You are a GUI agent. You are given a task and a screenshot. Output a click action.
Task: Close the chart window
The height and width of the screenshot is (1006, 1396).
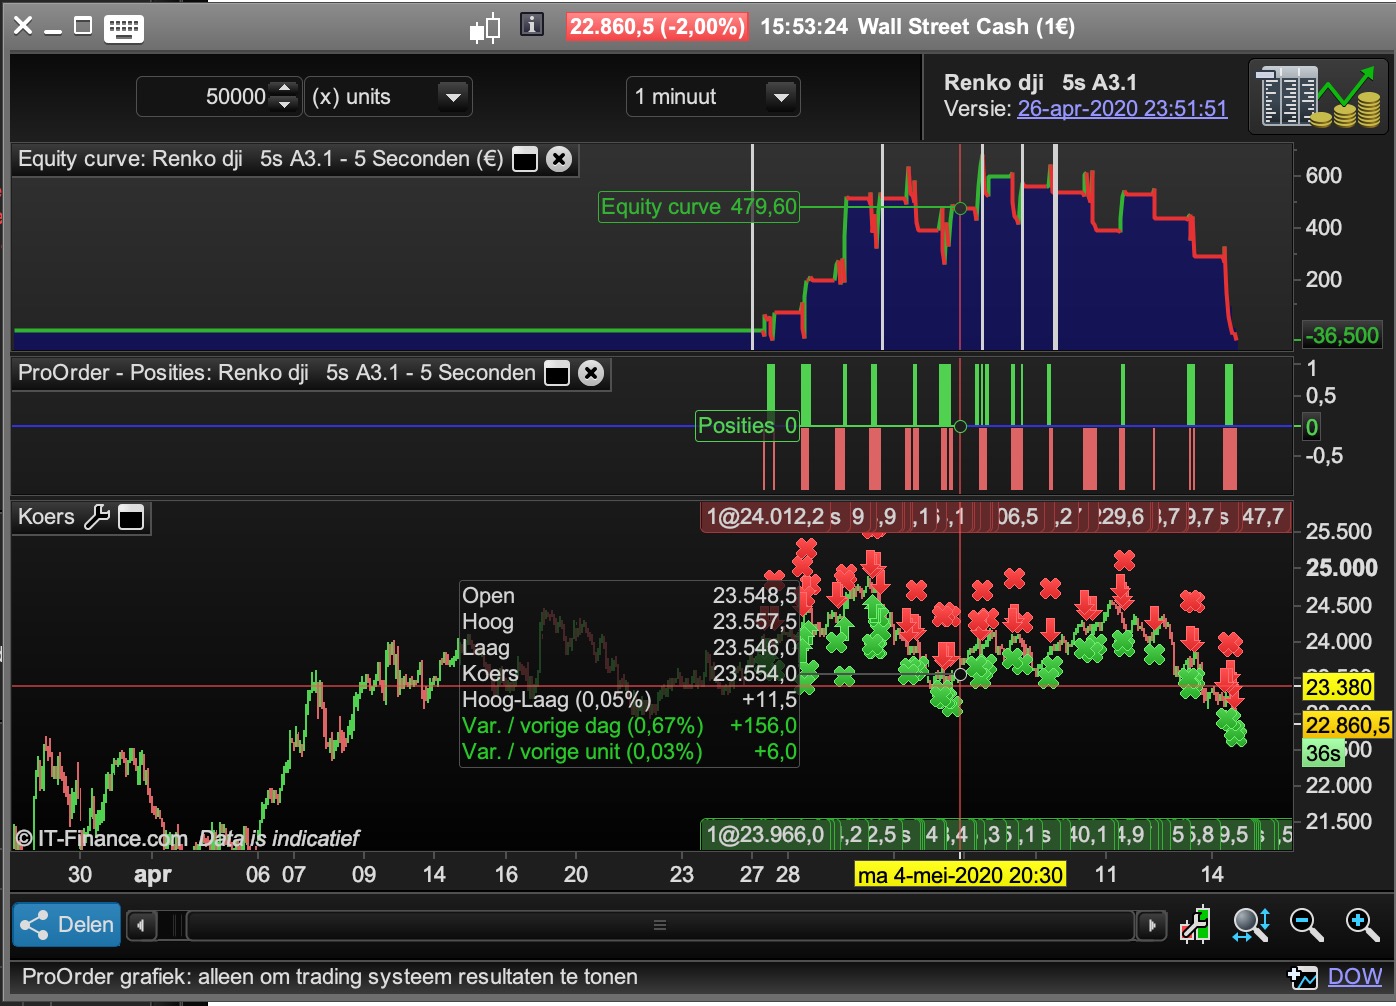pos(23,26)
